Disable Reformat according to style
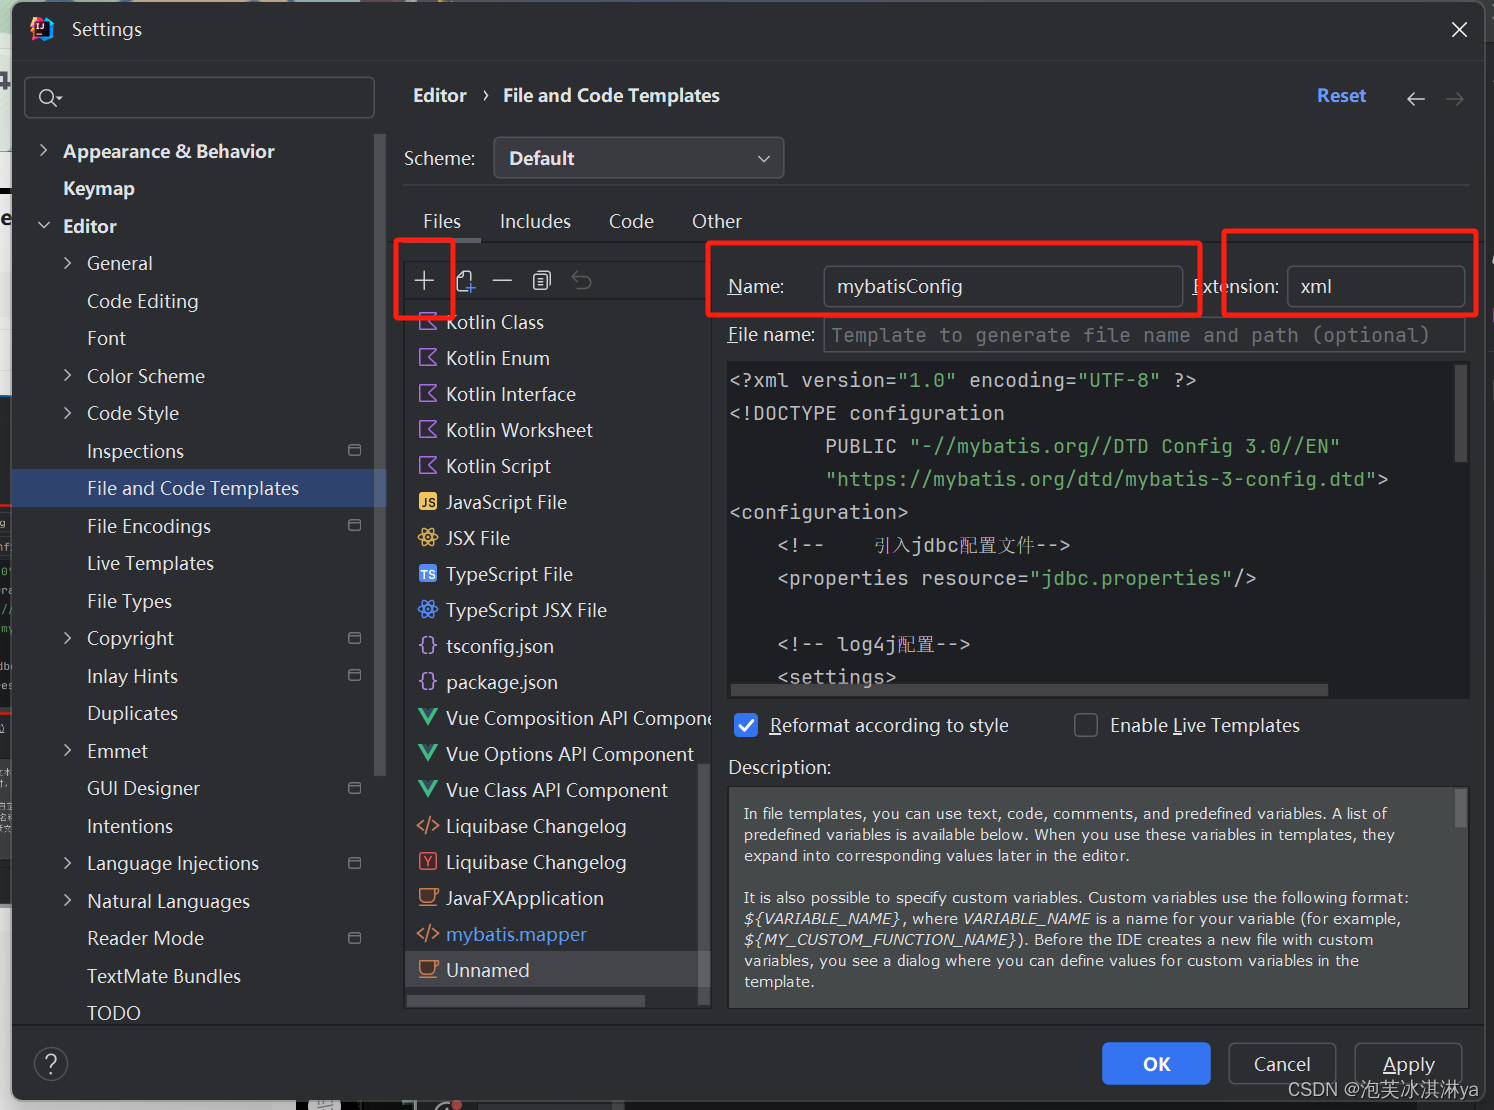Image resolution: width=1494 pixels, height=1110 pixels. (745, 725)
